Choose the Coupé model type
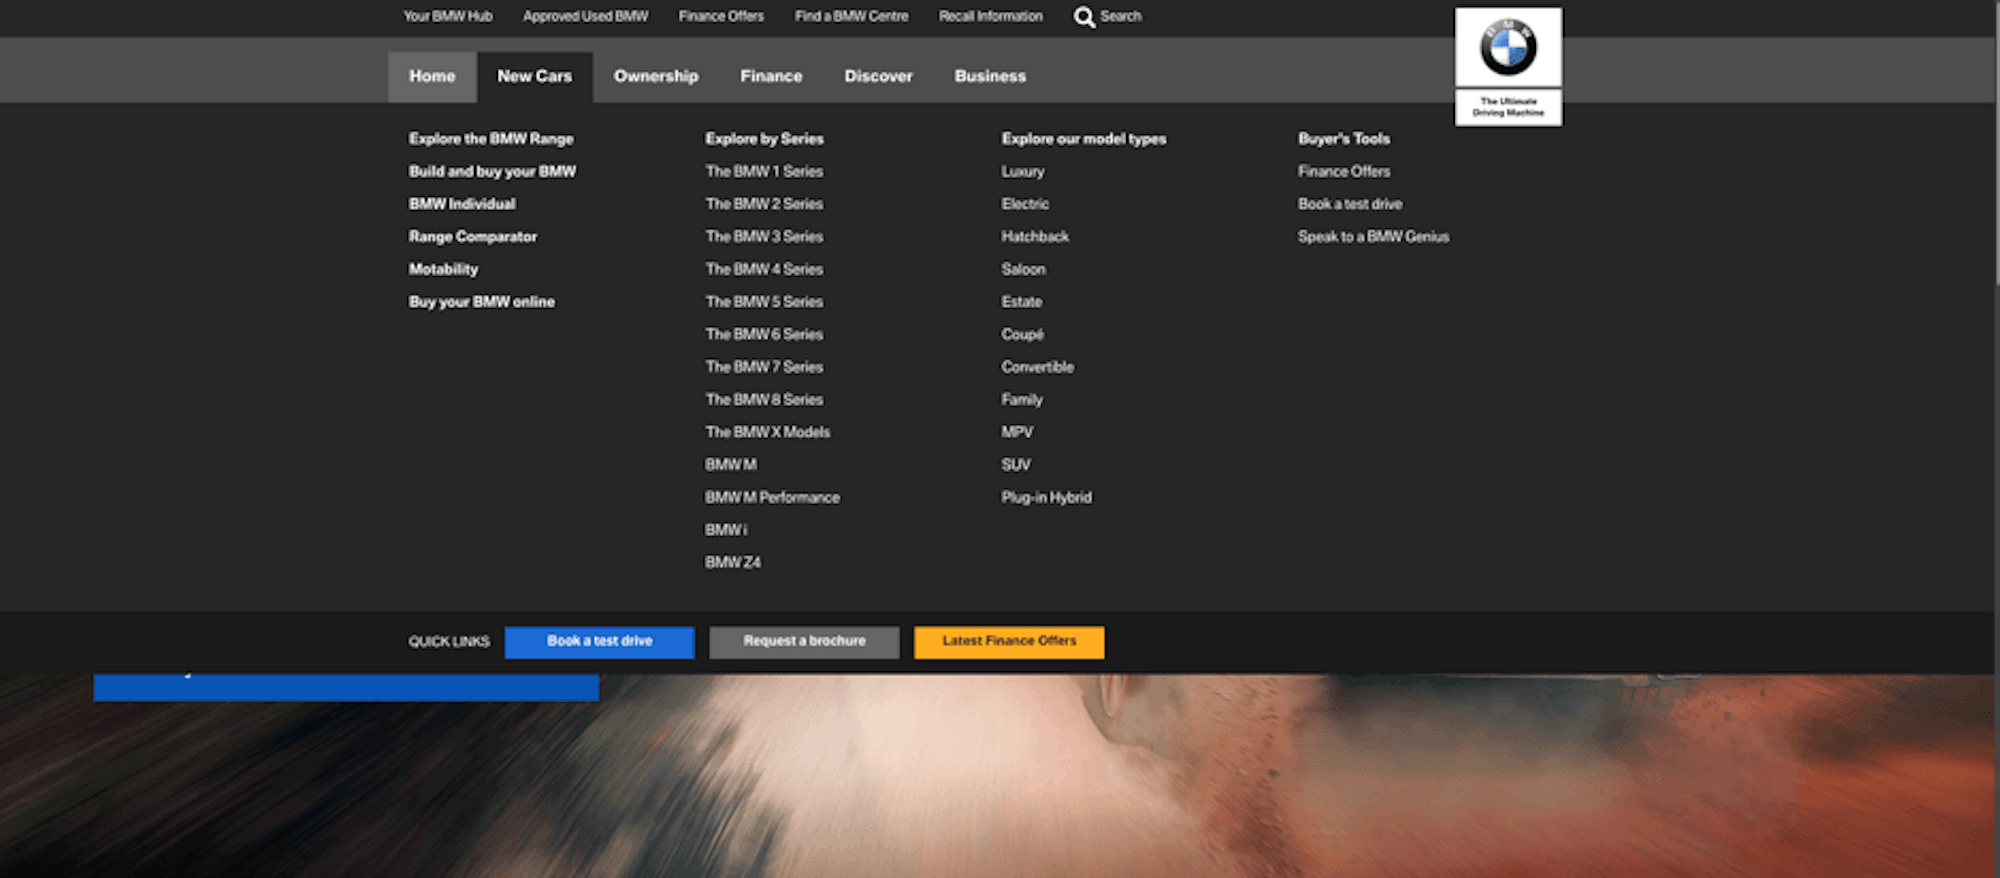Image resolution: width=2000 pixels, height=878 pixels. tap(1022, 334)
